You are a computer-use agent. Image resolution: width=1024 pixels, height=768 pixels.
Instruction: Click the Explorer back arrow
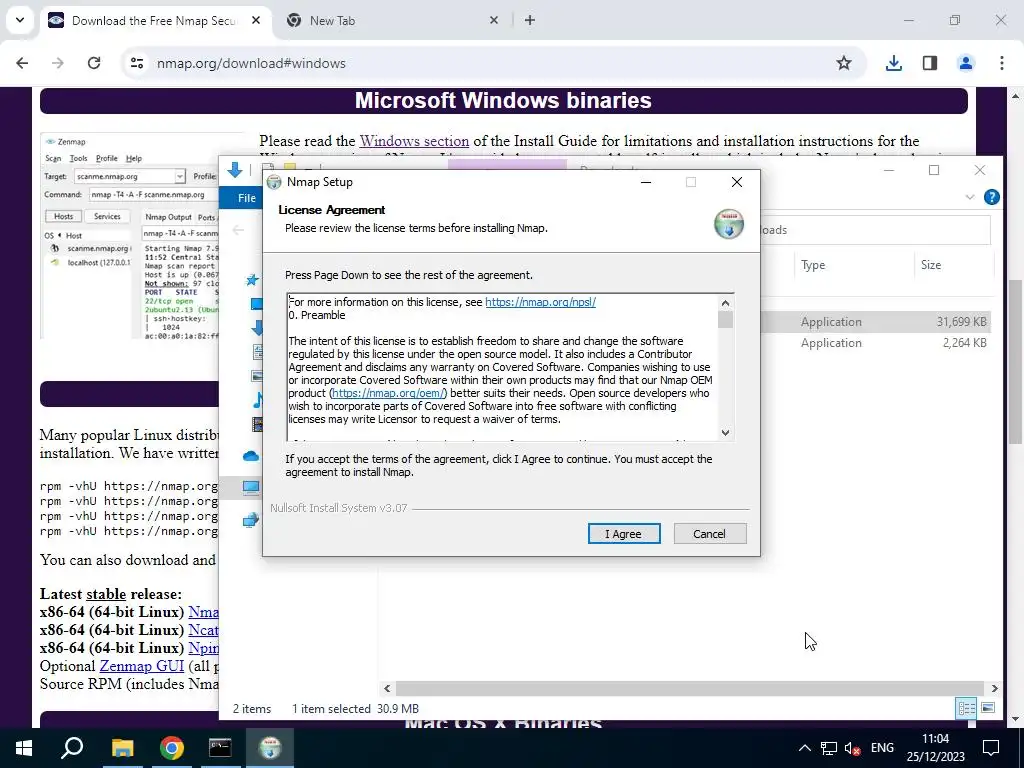pos(238,230)
